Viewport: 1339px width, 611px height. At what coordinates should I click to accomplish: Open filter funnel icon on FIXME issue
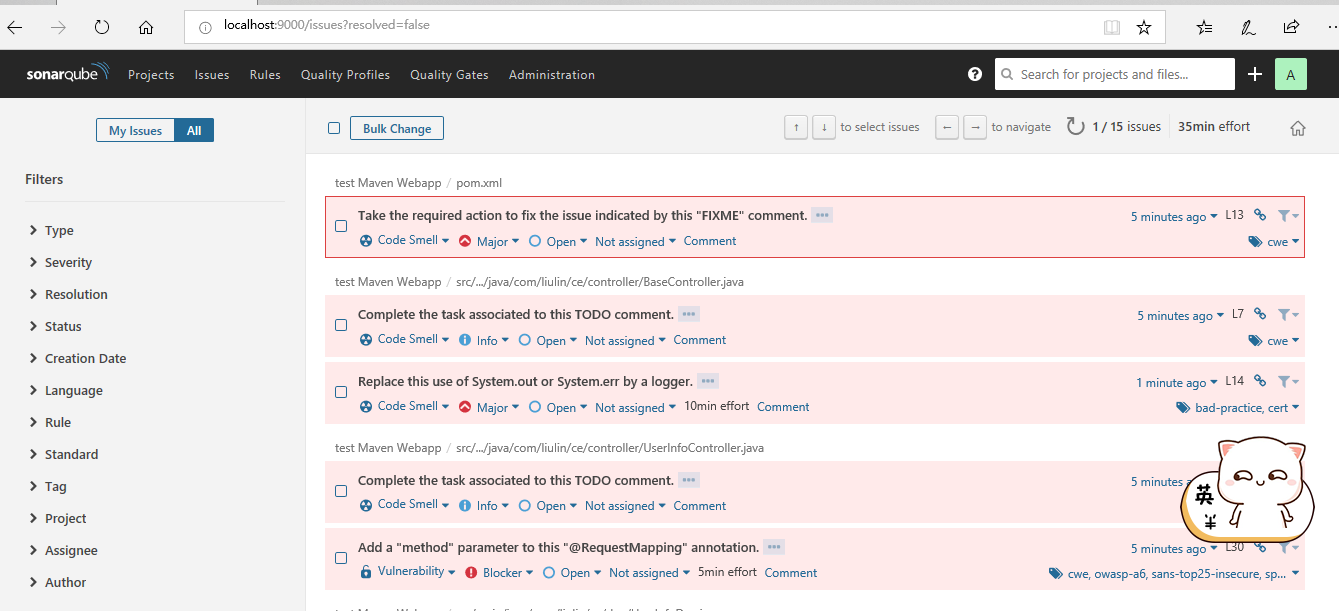coord(1288,215)
